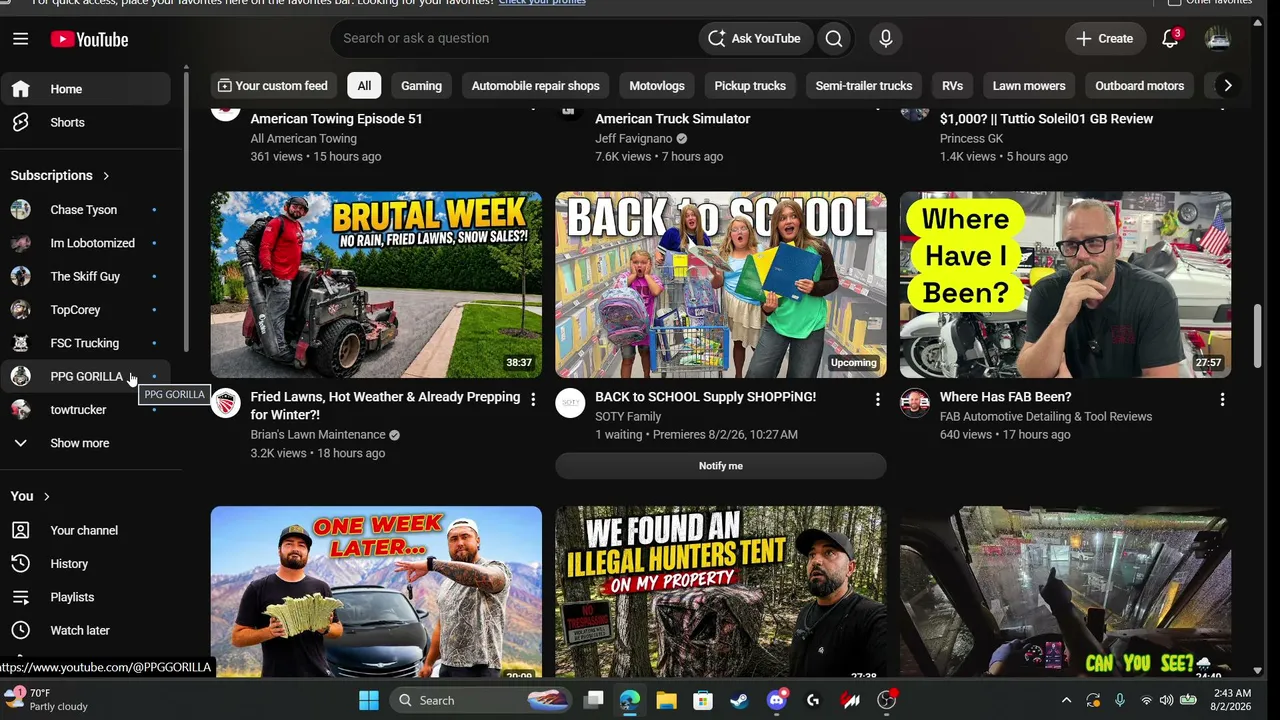This screenshot has width=1280, height=720.
Task: Open Brian's Lawn Maintenance channel avatar
Action: [x=226, y=403]
